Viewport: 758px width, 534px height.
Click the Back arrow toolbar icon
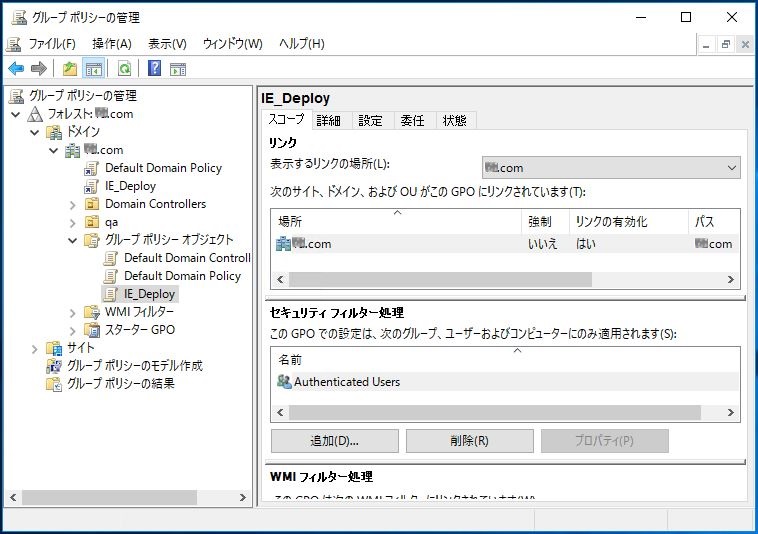pos(16,69)
